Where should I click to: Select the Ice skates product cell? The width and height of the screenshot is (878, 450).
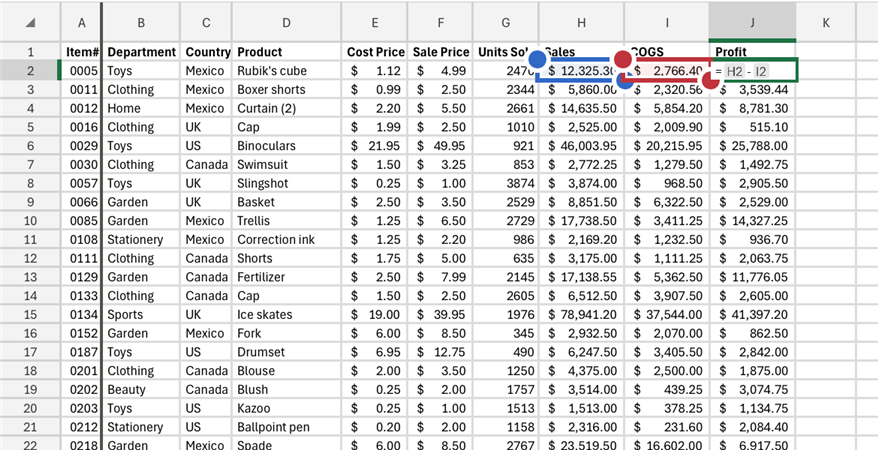[x=286, y=315]
